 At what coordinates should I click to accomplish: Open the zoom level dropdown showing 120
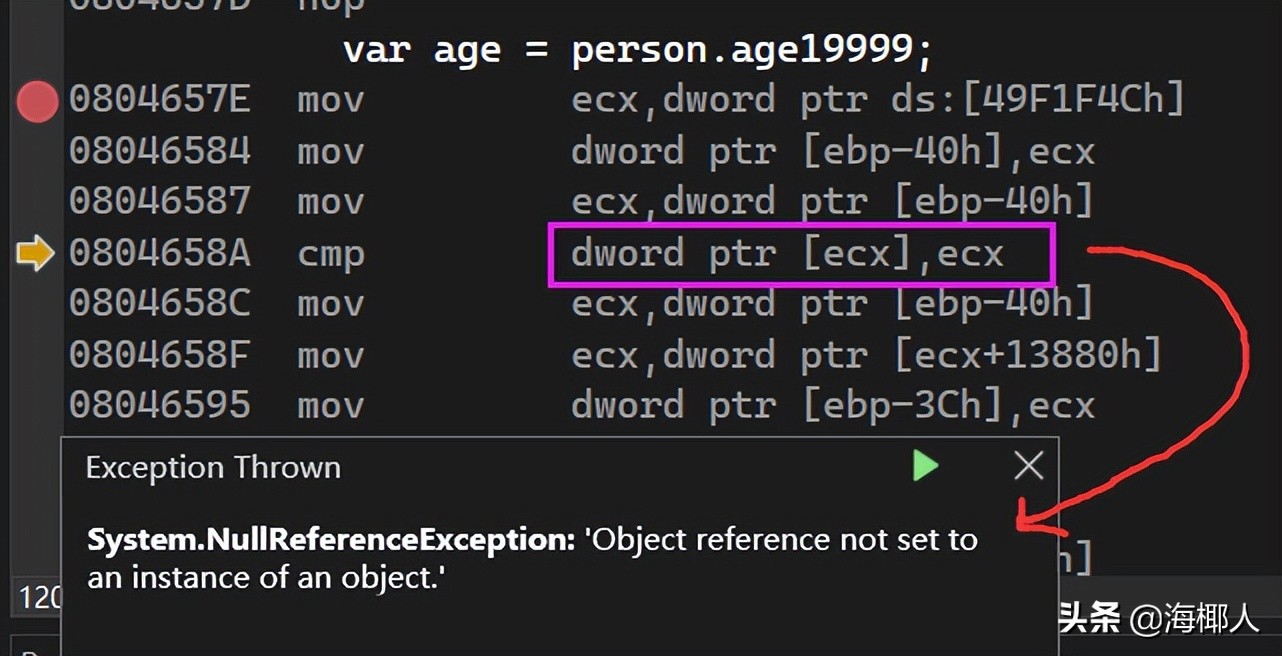coord(40,597)
